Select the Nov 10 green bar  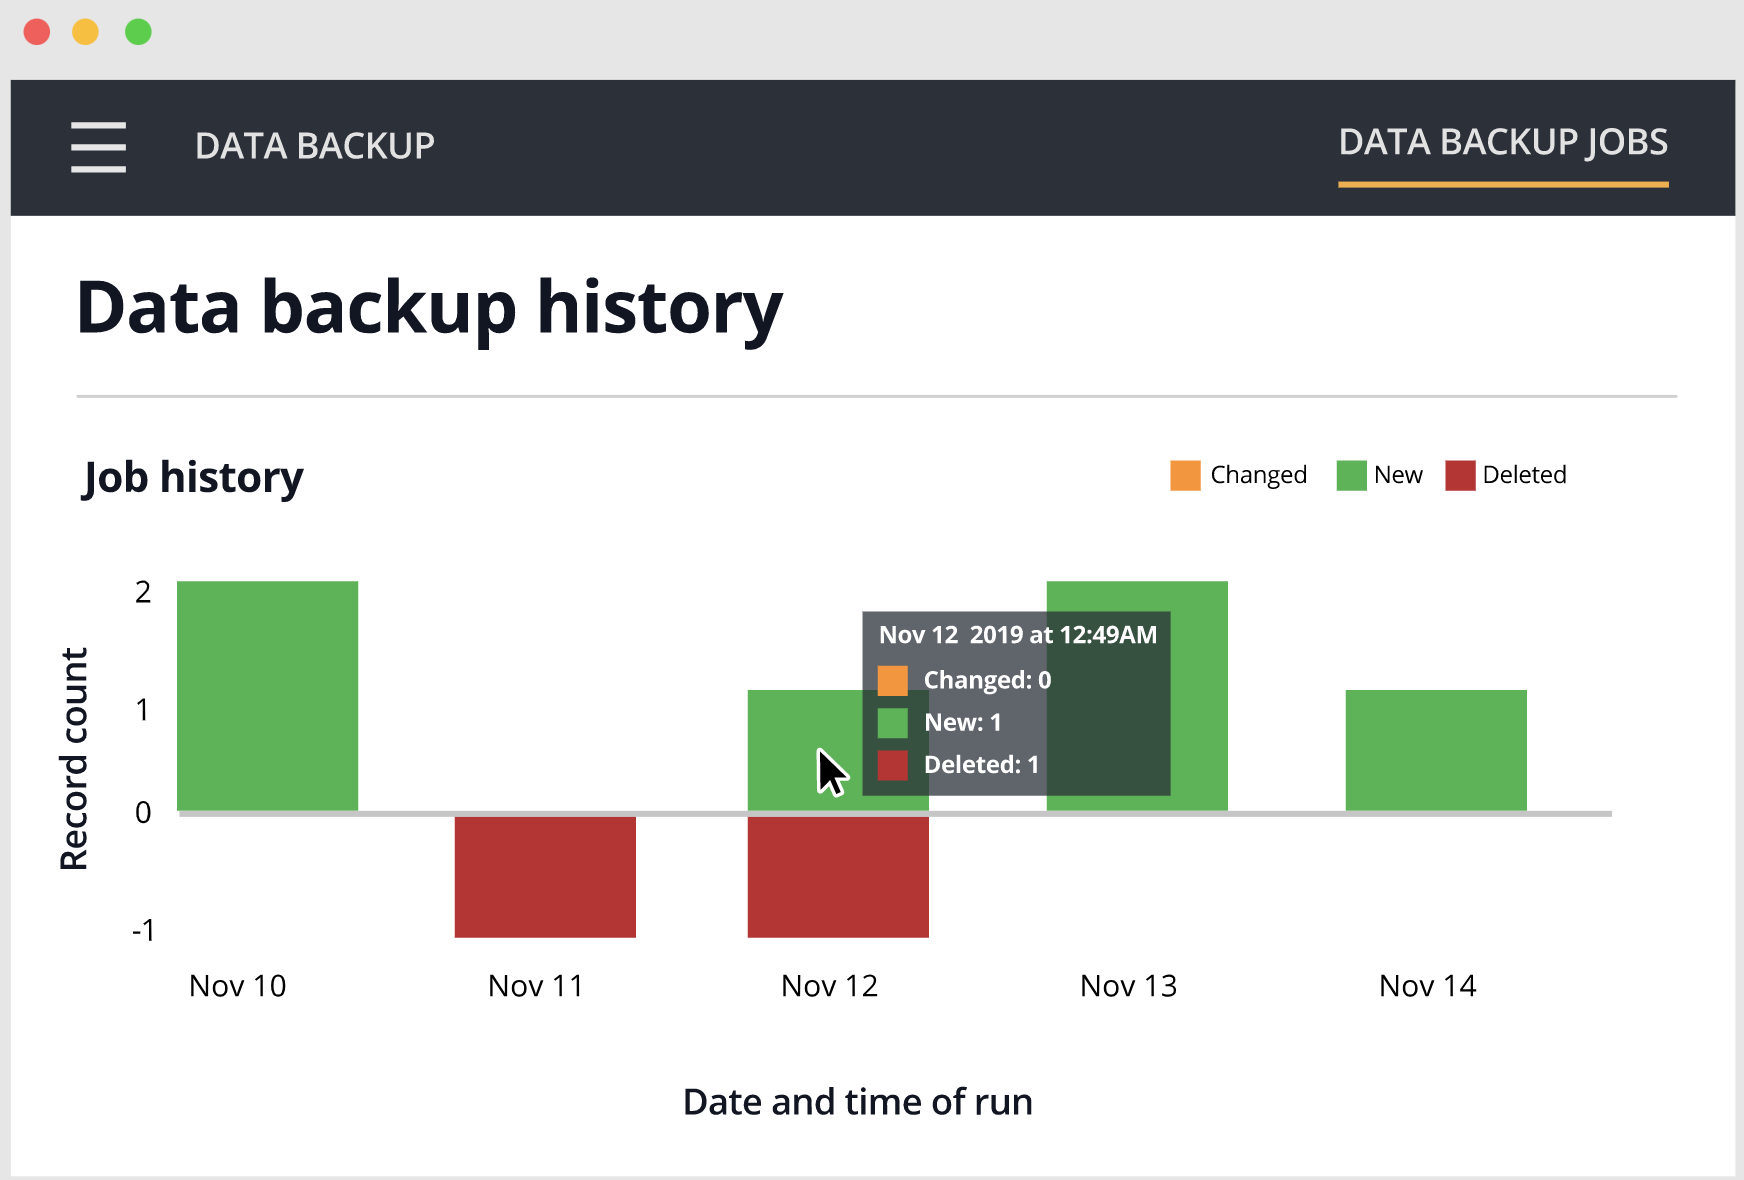pyautogui.click(x=267, y=696)
